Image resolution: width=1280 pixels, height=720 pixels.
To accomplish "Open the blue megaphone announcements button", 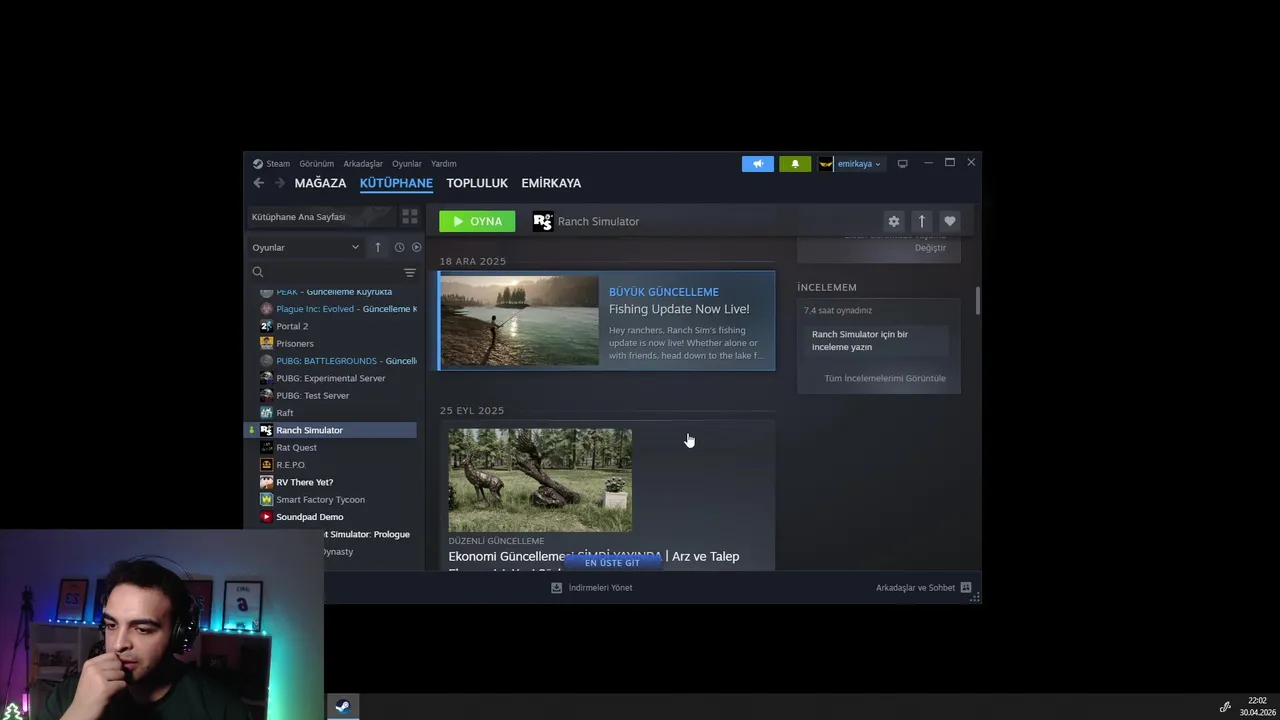I will (x=758, y=164).
